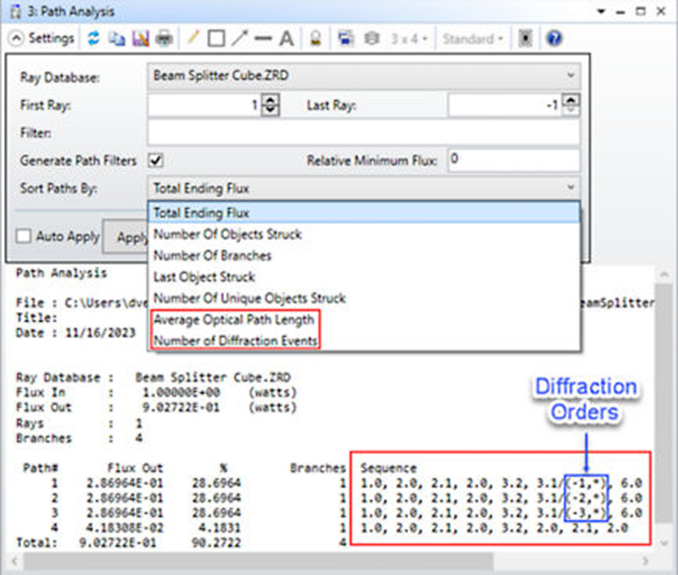Click the path 4 percentage 4.1831

pyautogui.click(x=220, y=528)
